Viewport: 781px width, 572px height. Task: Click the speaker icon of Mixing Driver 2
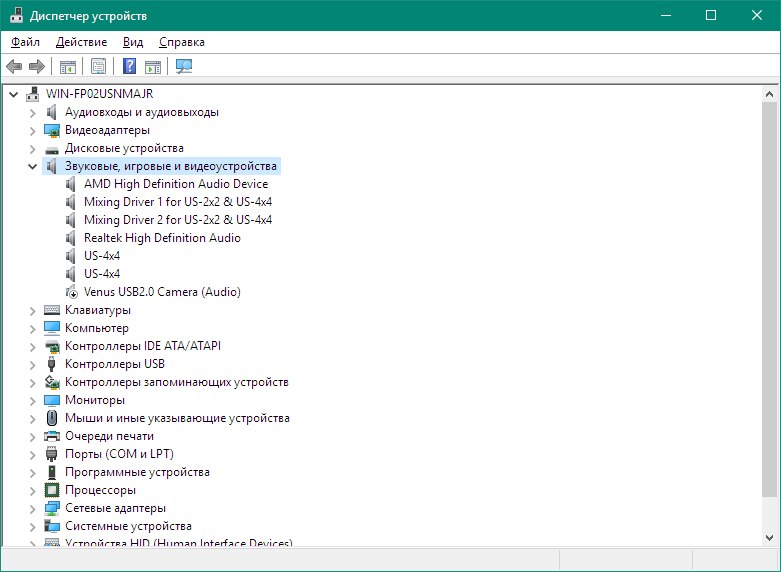[x=71, y=220]
